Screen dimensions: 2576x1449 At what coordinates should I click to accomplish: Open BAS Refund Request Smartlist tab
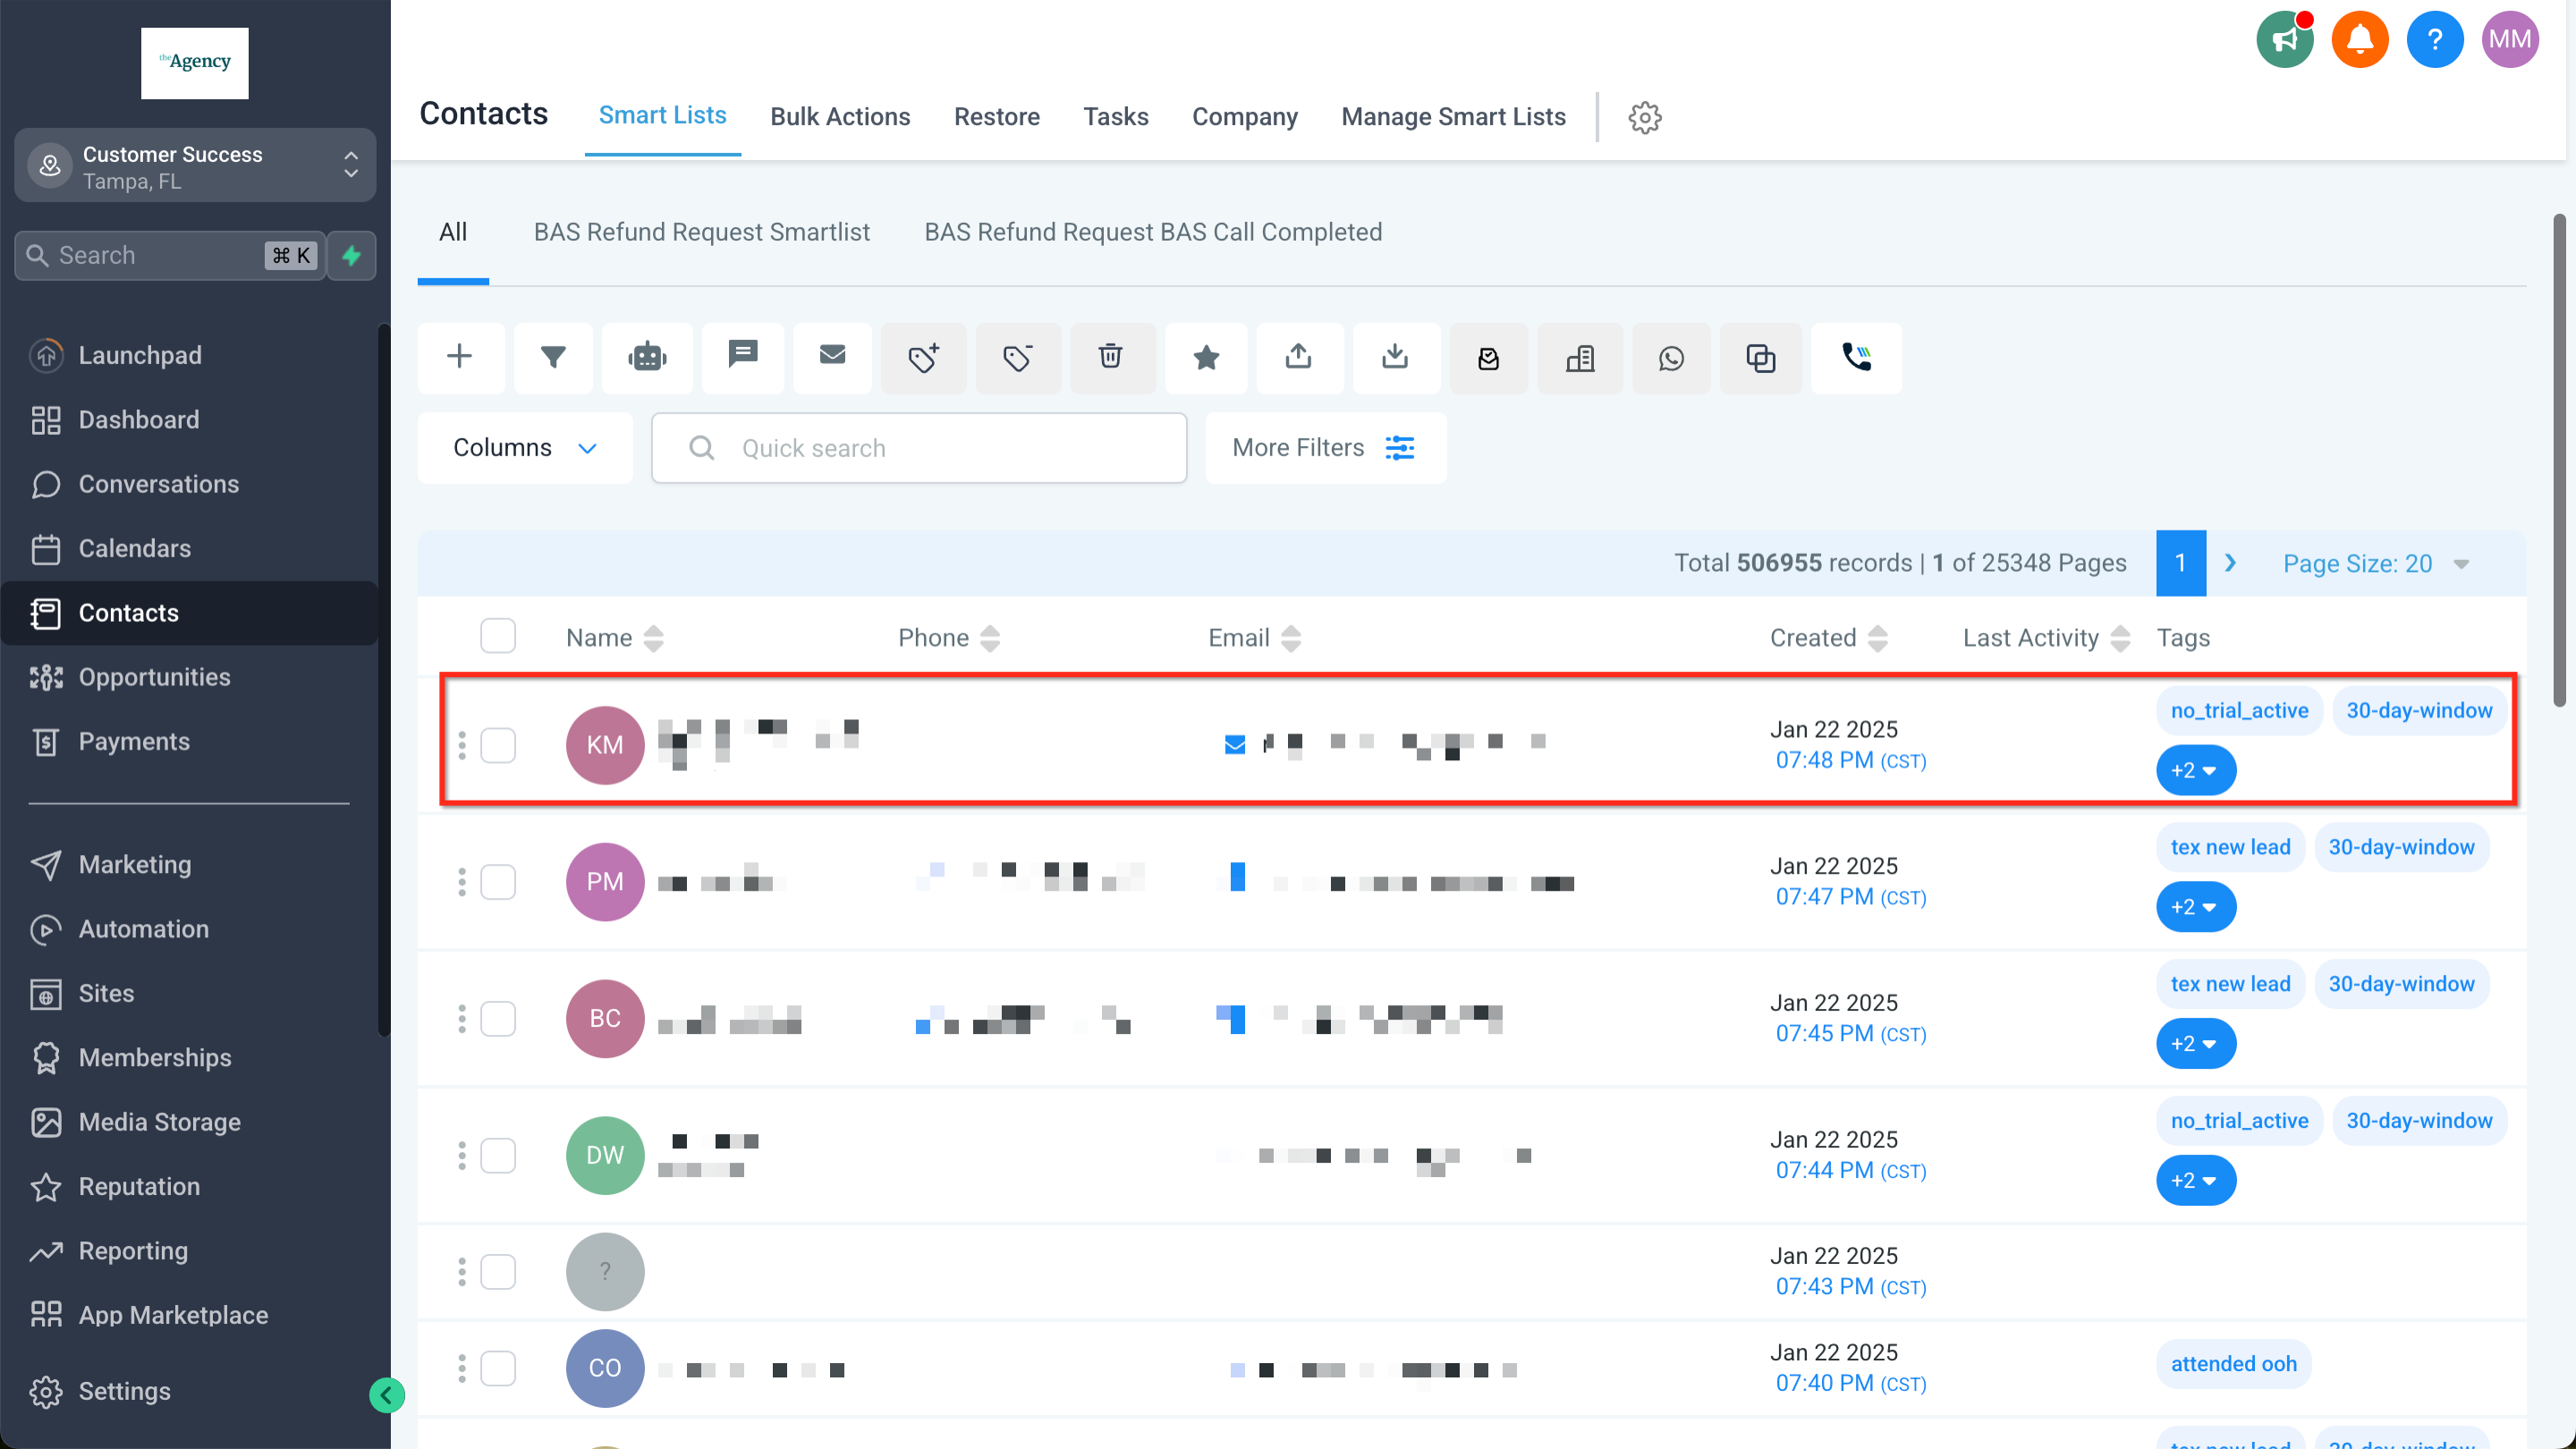(701, 232)
